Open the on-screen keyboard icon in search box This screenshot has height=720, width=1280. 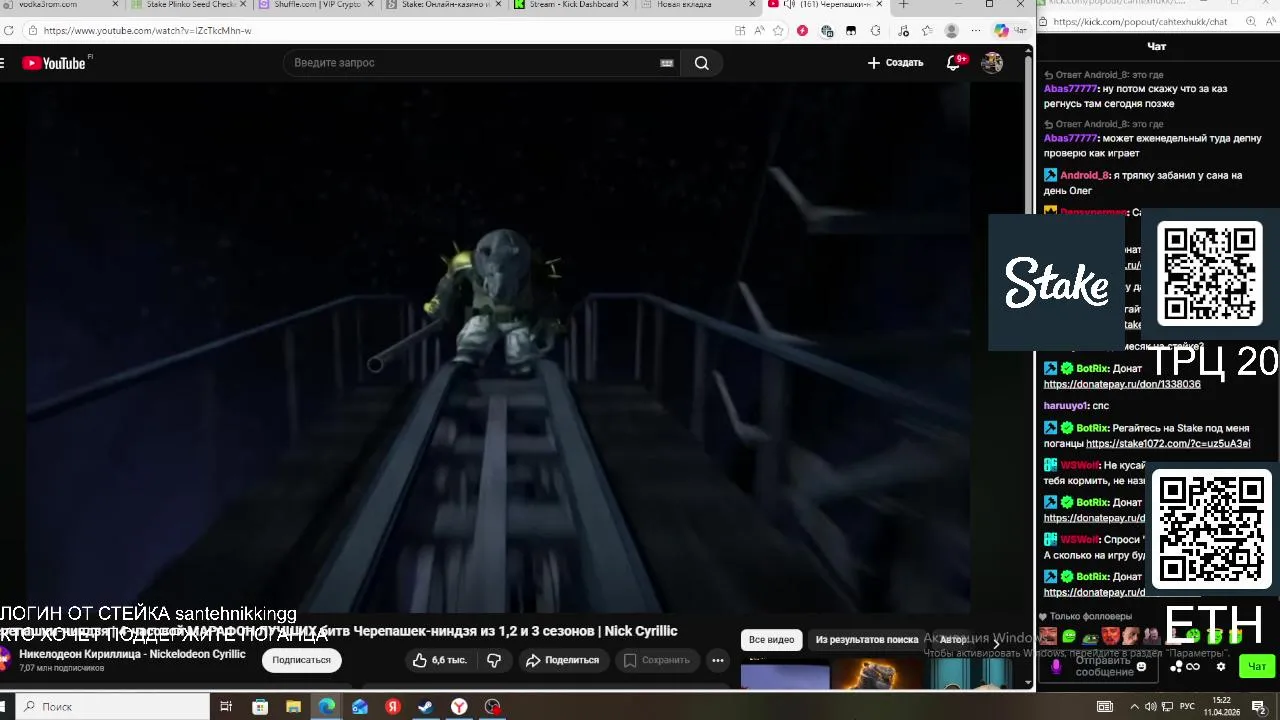(x=667, y=63)
